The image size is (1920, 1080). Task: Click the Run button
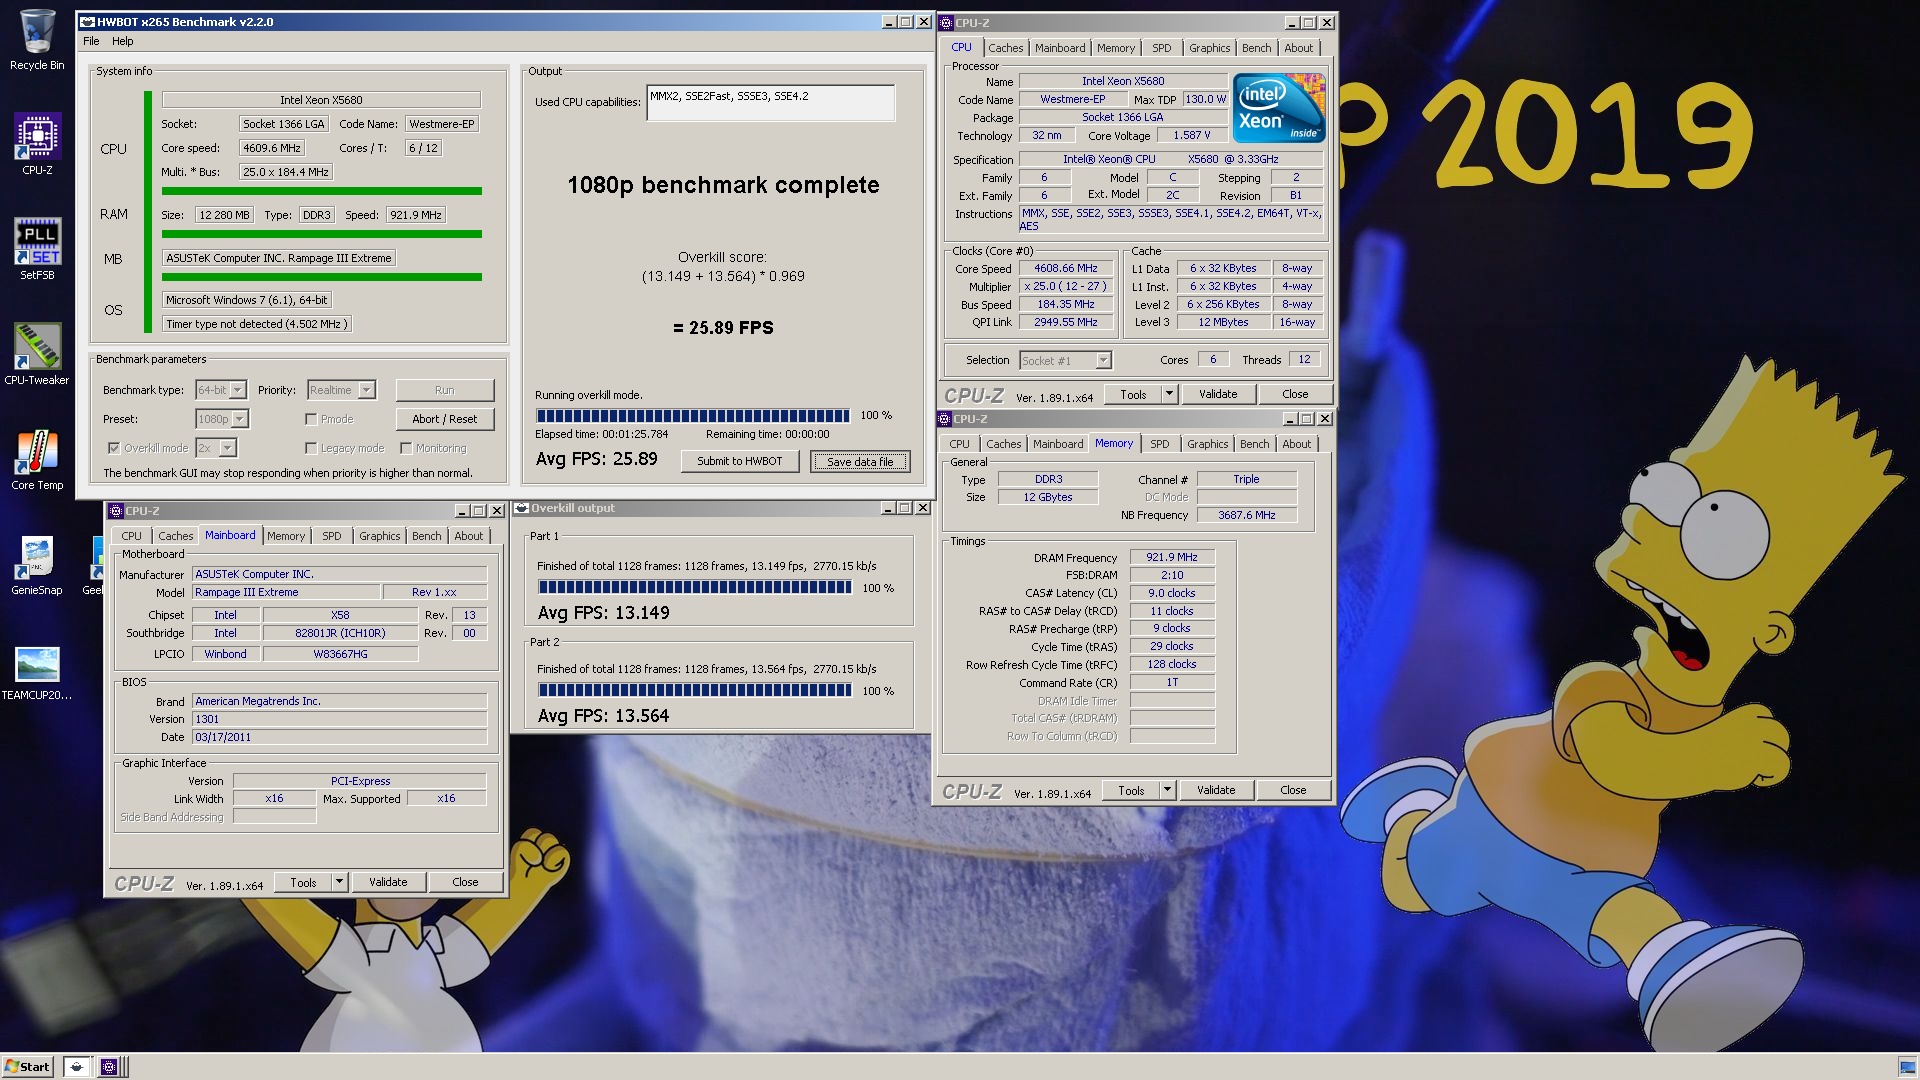click(445, 390)
